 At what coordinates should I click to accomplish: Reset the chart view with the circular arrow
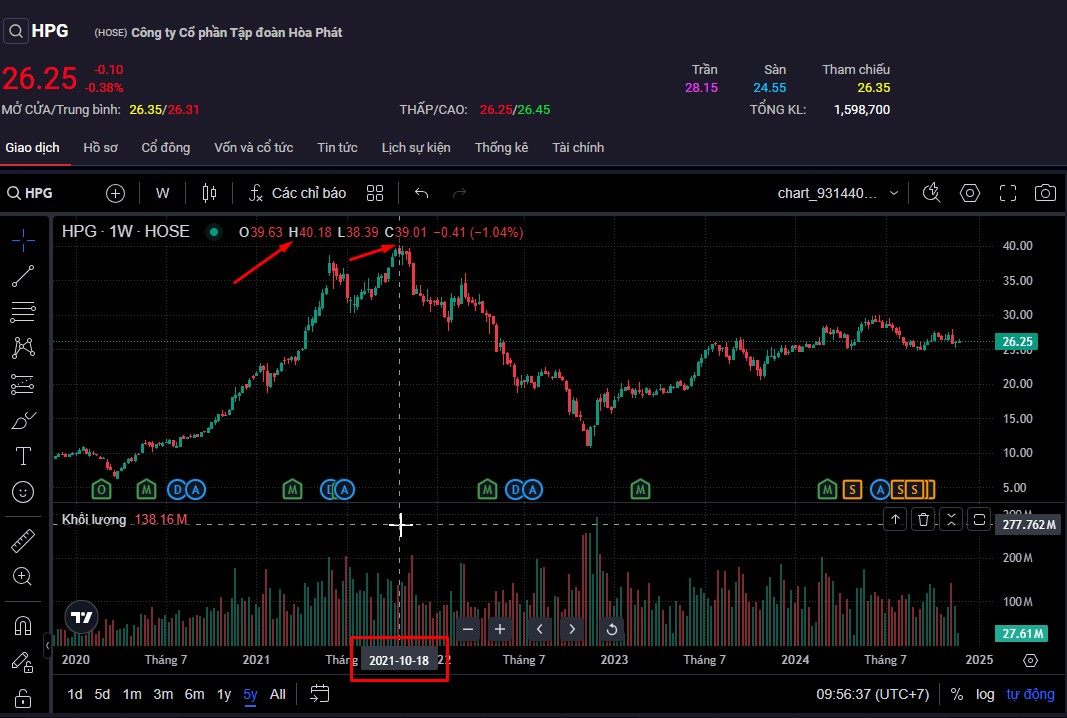pyautogui.click(x=612, y=629)
